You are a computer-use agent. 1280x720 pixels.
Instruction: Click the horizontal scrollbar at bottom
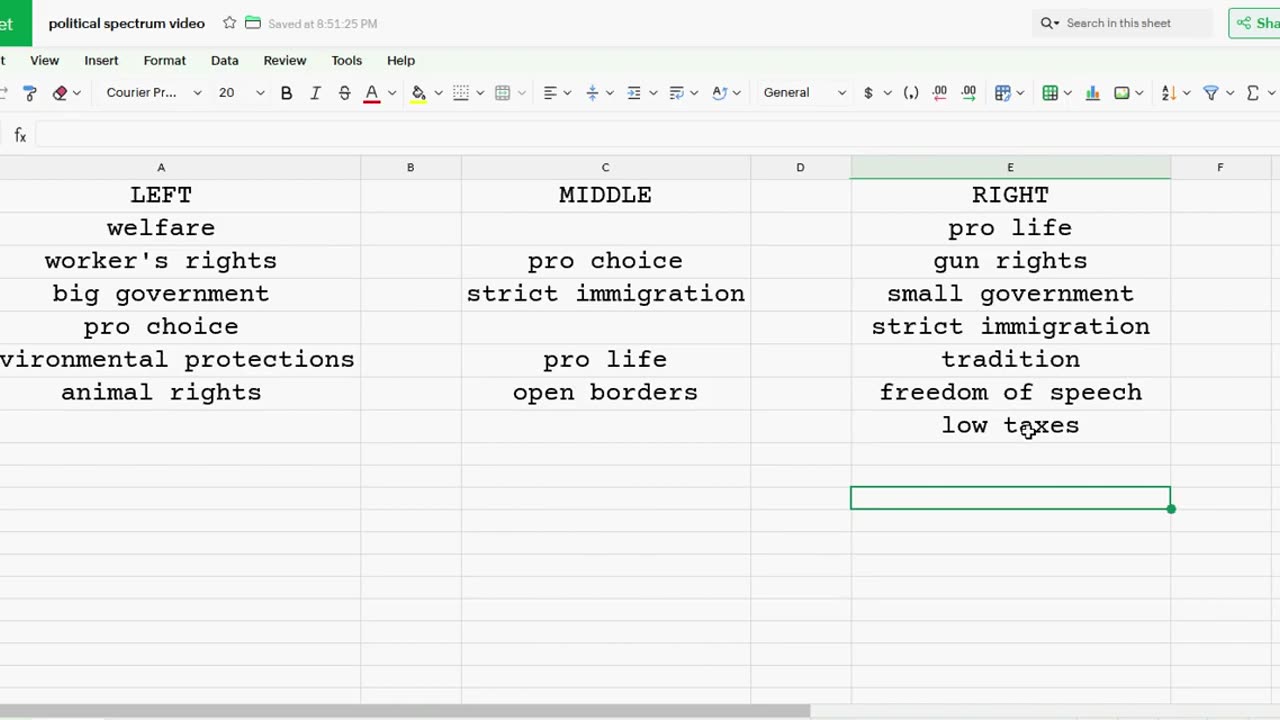pos(405,711)
